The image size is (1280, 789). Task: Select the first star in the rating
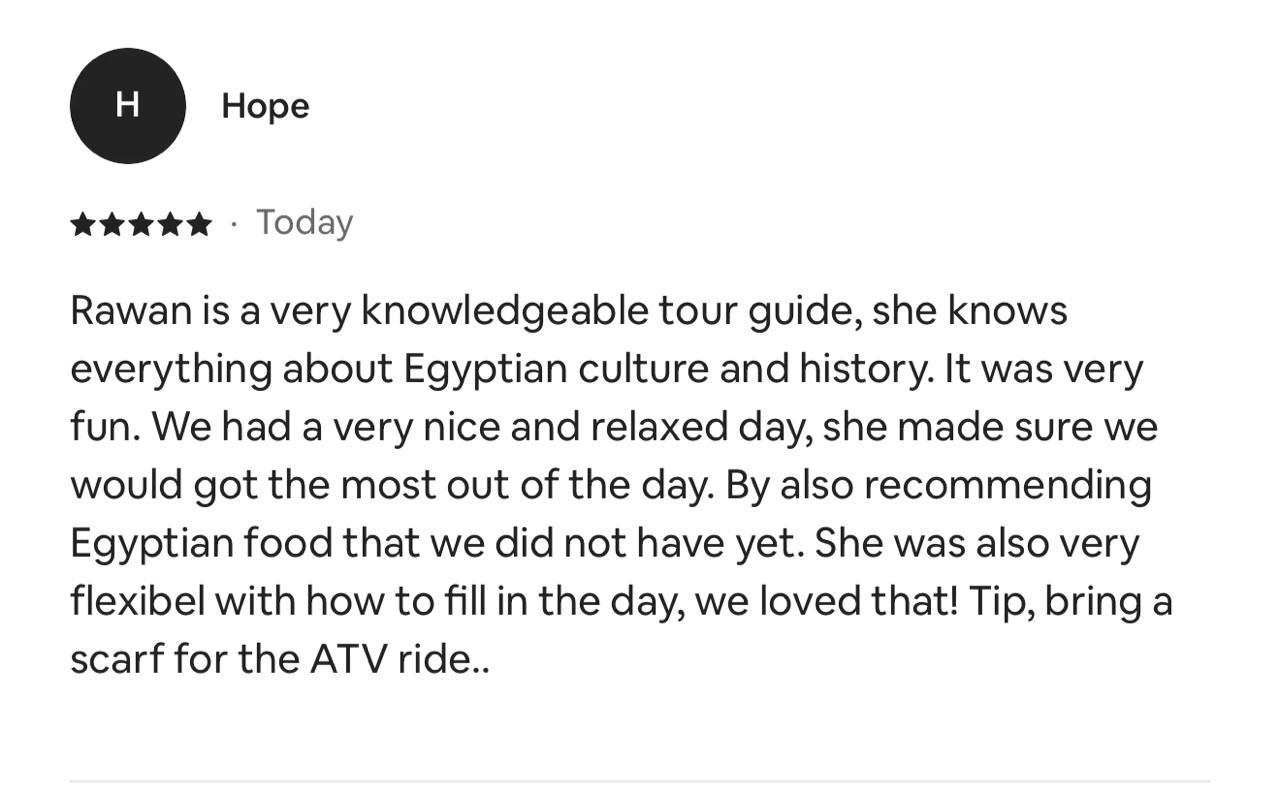point(83,224)
